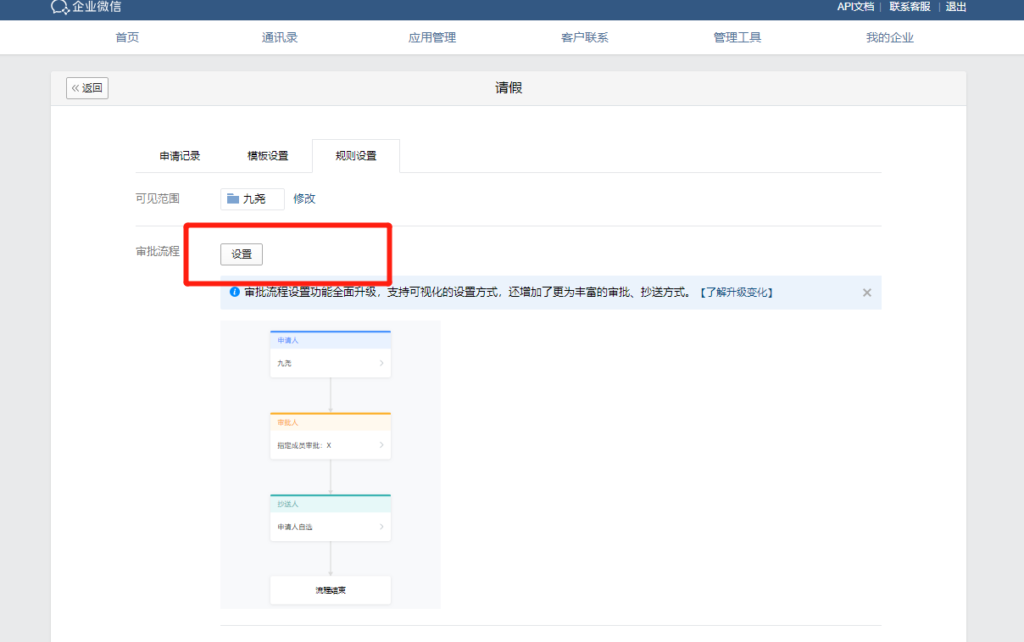Screen dimensions: 1024x642
Task: Open the API文档 link at top
Action: coord(855,7)
